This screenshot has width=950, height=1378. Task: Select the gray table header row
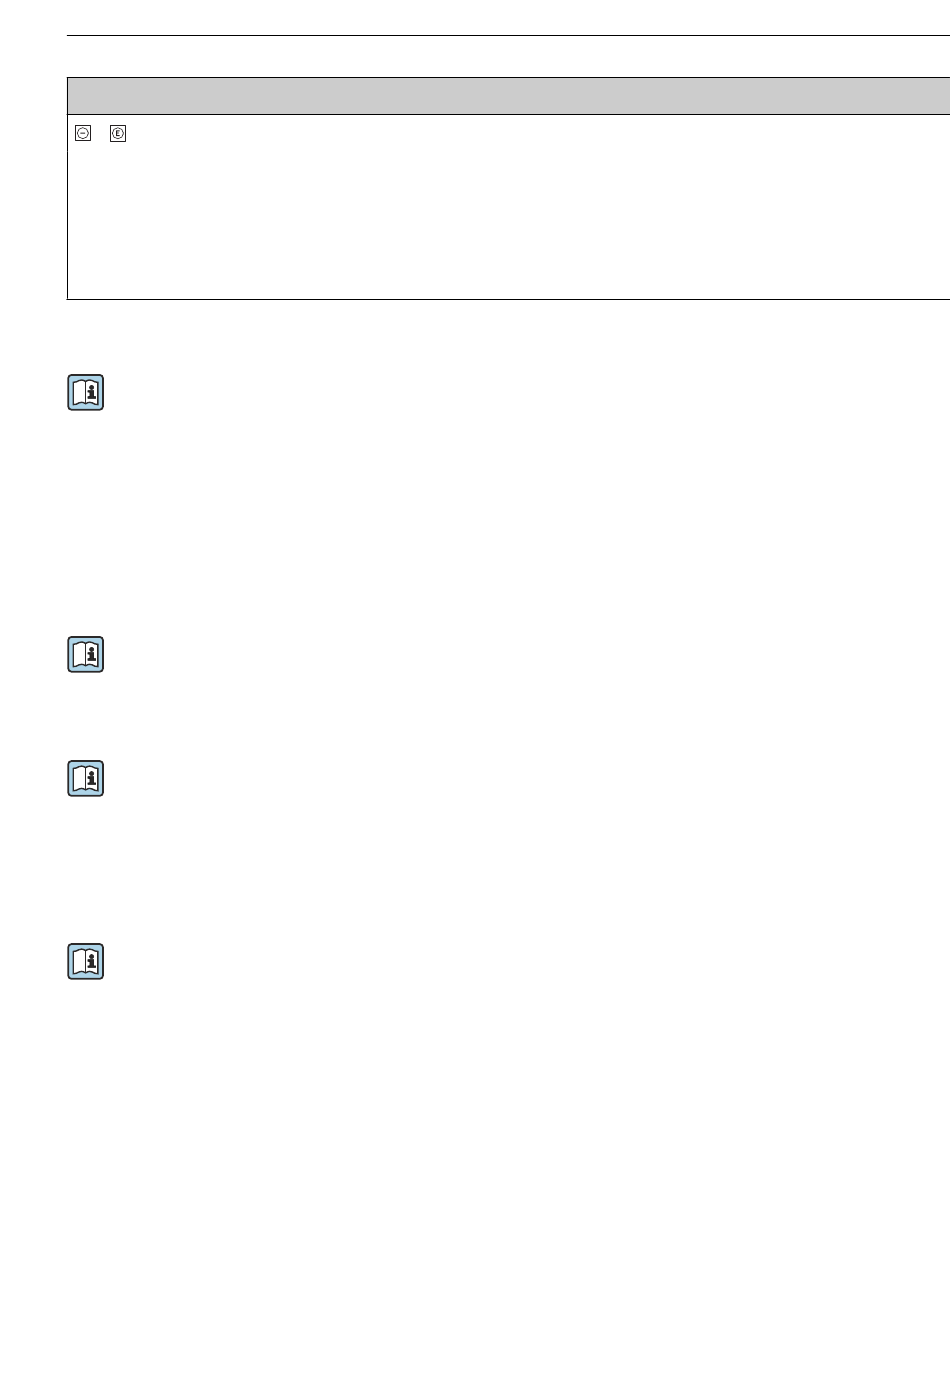[508, 96]
